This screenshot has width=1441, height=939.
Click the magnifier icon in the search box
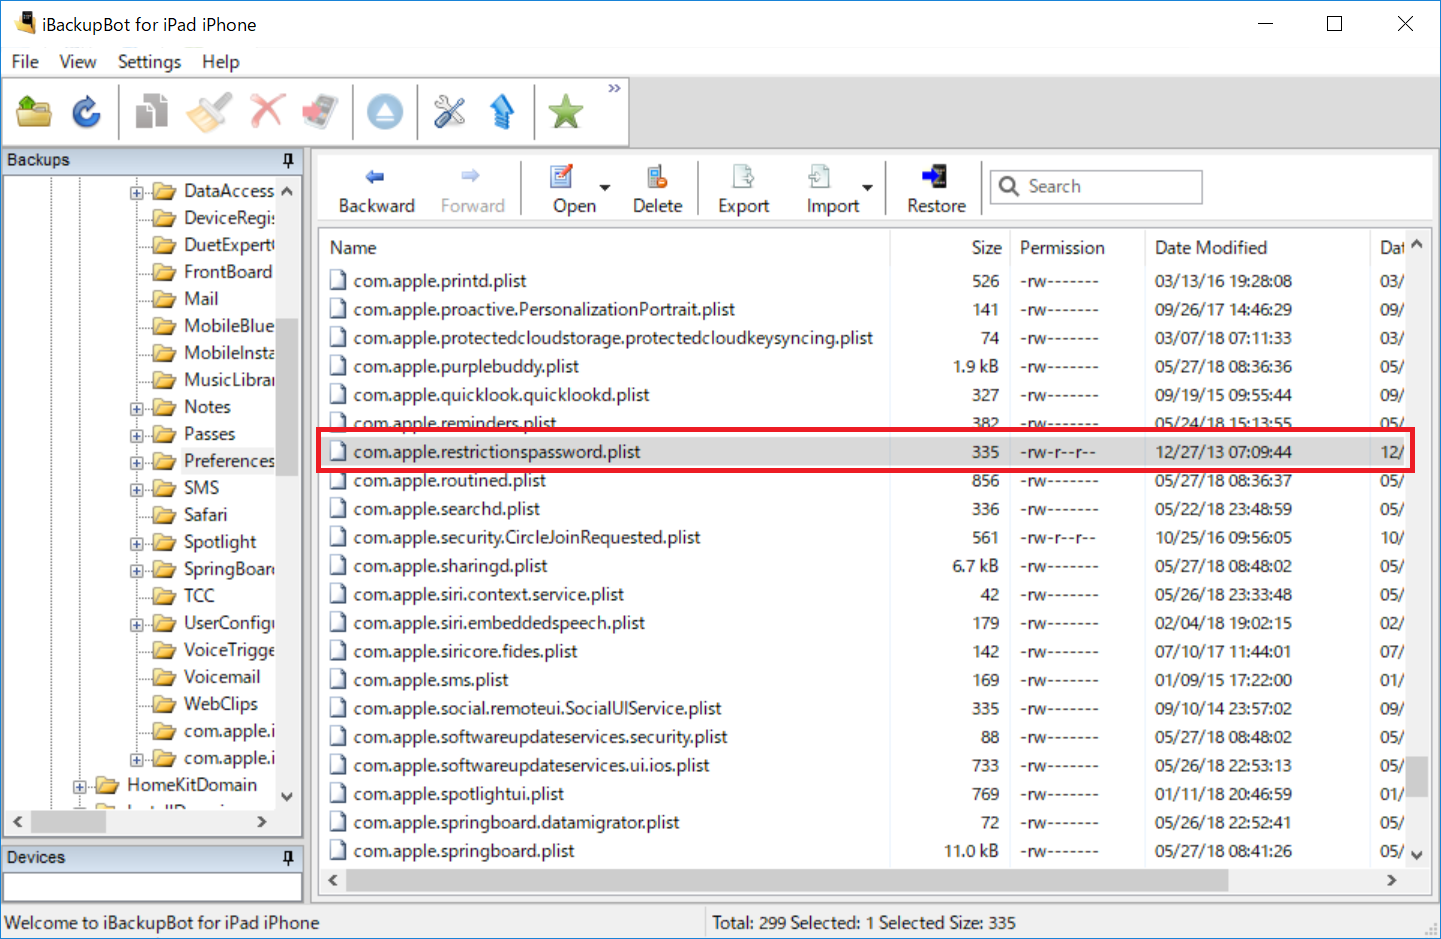1009,186
